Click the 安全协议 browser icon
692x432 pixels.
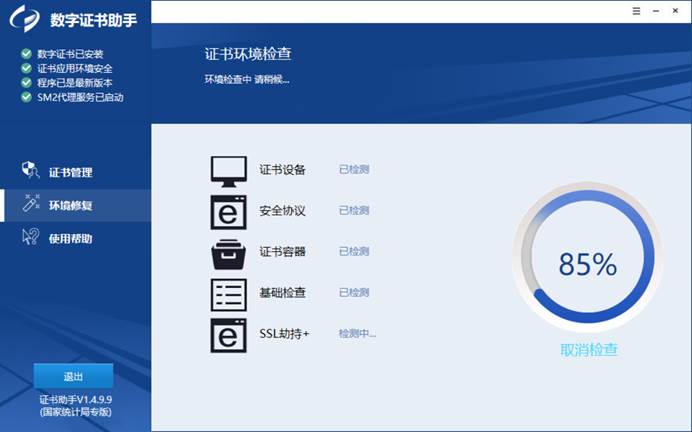click(228, 211)
